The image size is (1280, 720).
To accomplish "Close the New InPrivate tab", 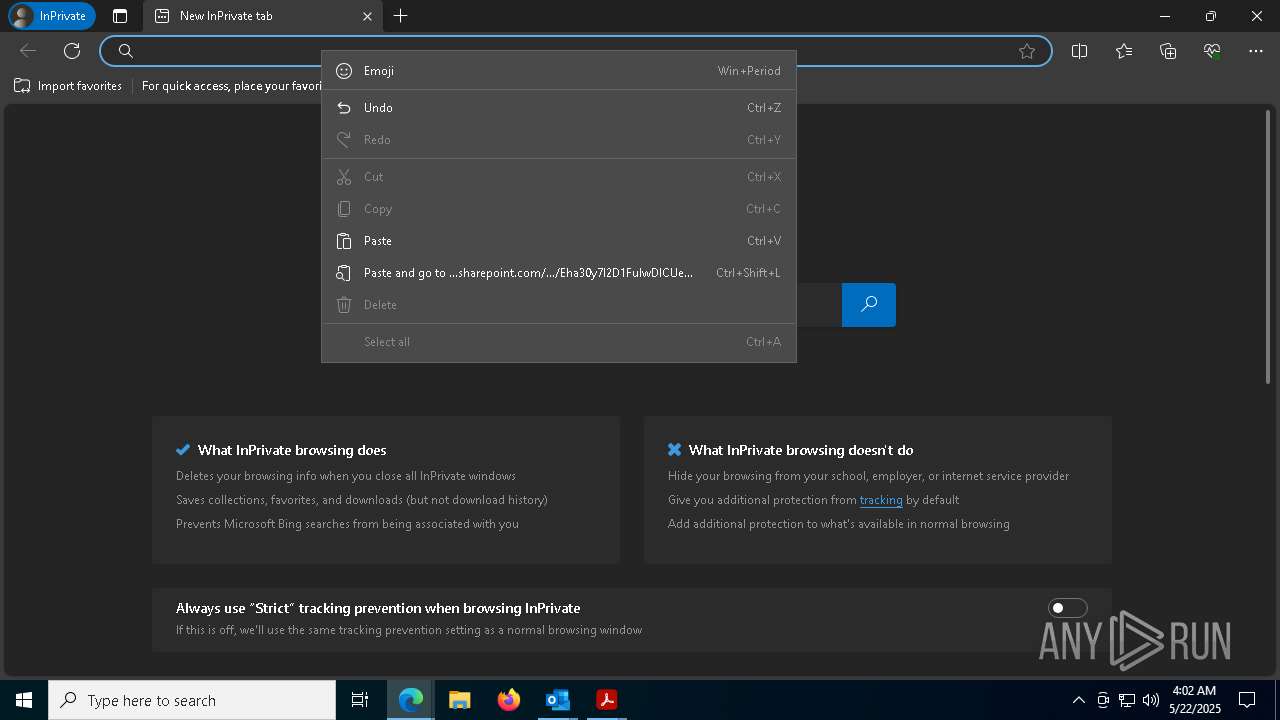I will coord(367,16).
